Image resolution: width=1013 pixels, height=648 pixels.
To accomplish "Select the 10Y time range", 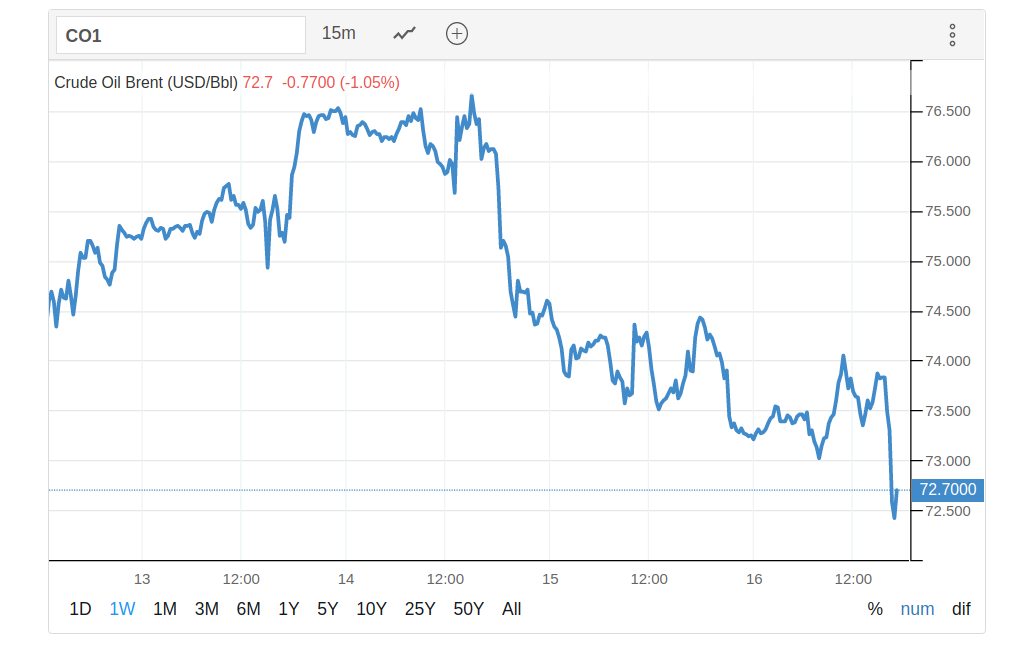I will (x=371, y=609).
